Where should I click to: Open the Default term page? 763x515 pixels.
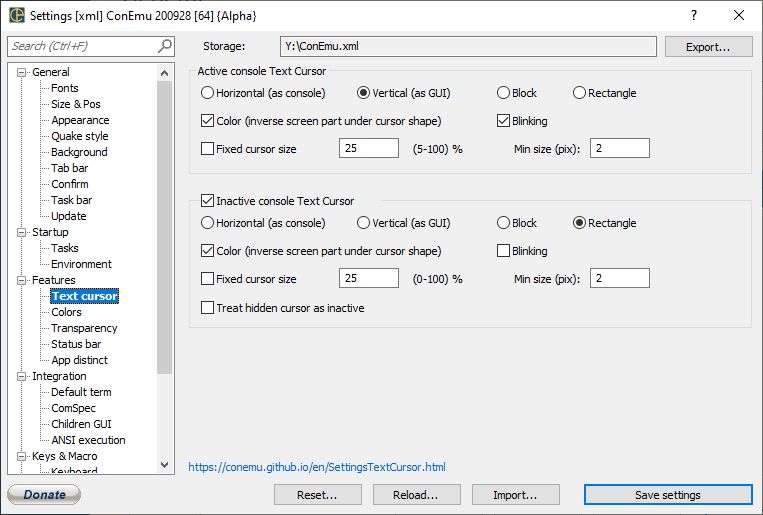(81, 392)
